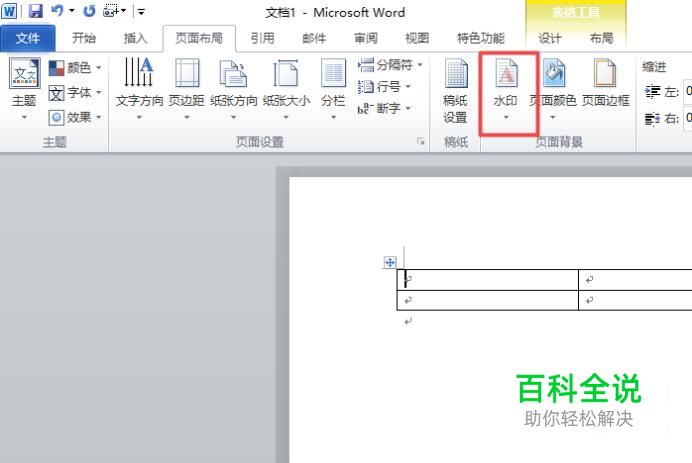Open the theme 颜色 dropdown
The height and width of the screenshot is (463, 692).
75,68
